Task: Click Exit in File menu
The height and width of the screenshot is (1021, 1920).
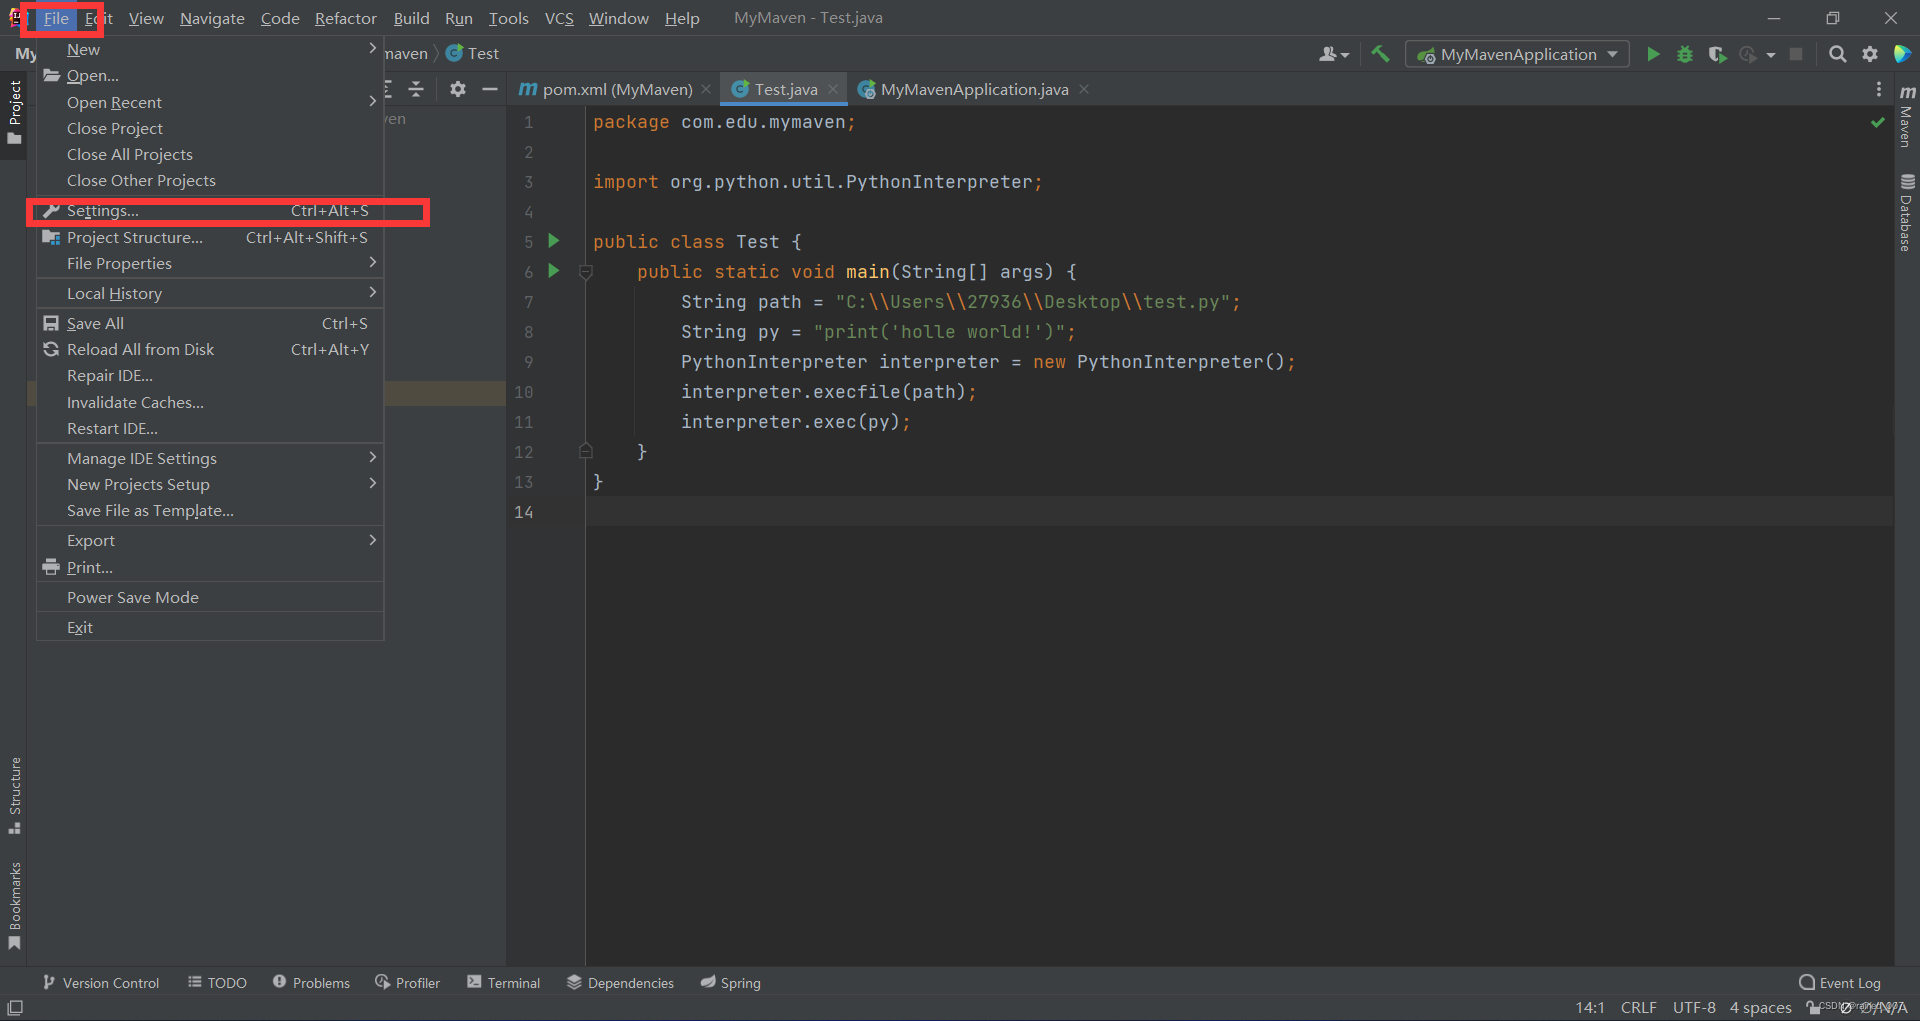Action: 210,628
